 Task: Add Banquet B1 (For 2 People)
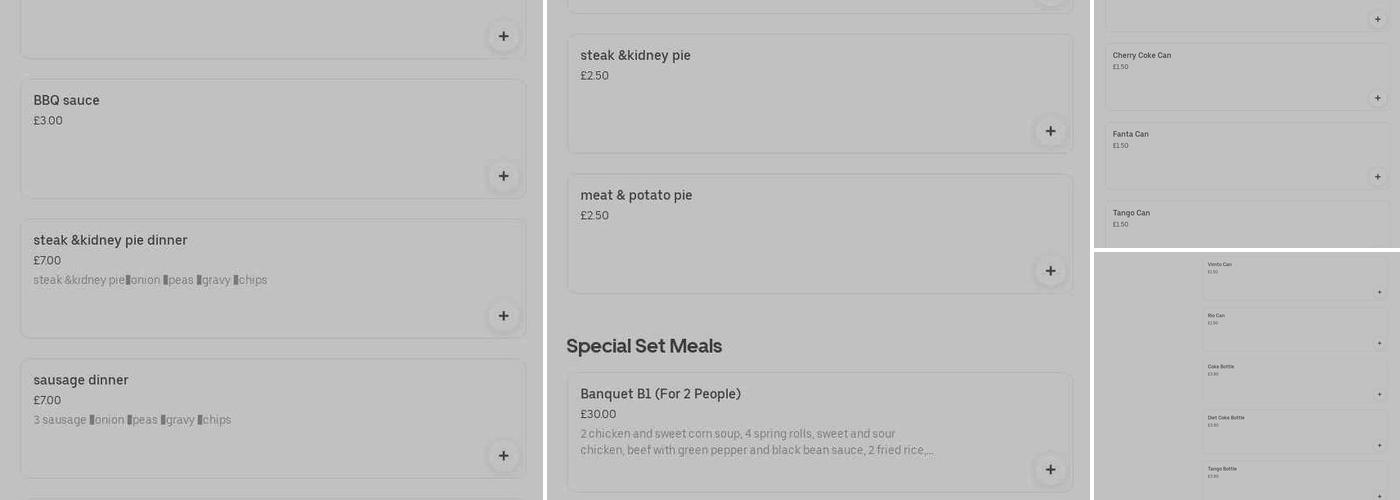tap(1050, 469)
